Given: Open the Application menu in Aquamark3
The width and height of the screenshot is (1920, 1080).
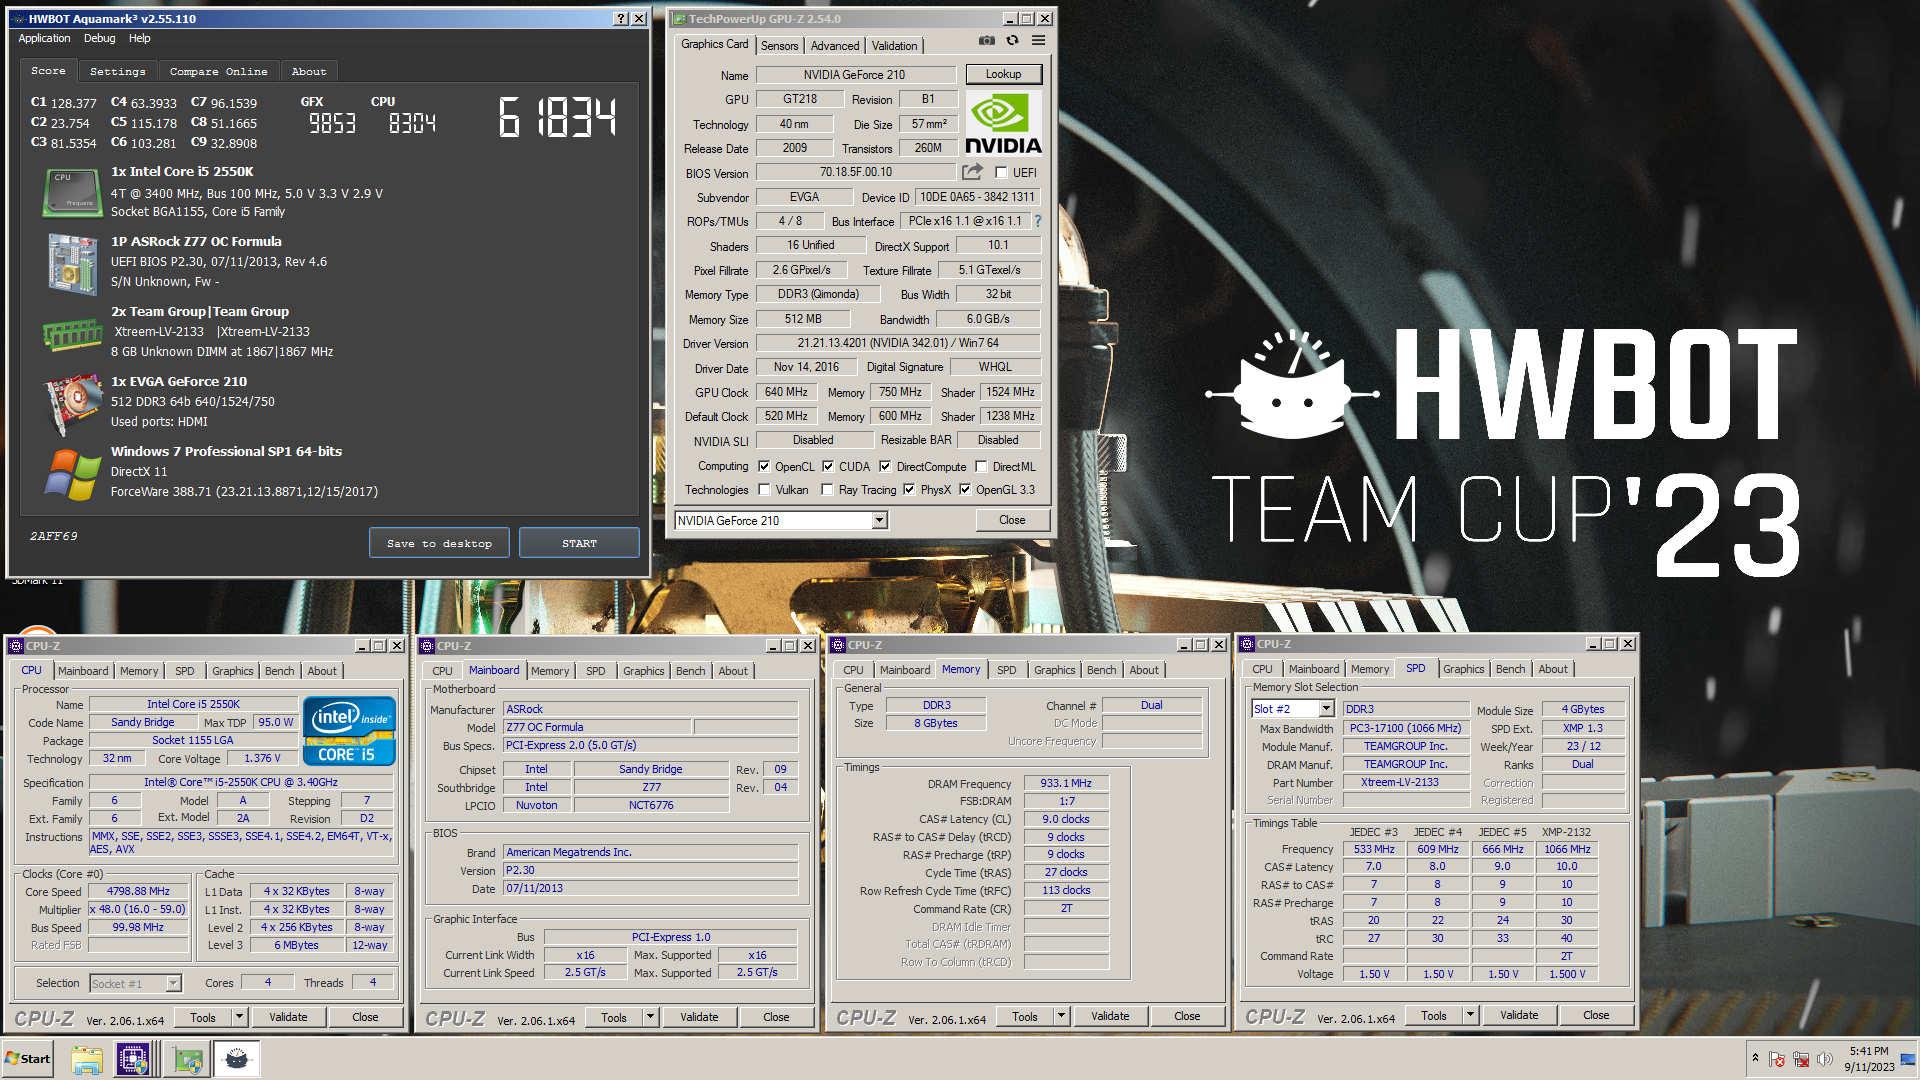Looking at the screenshot, I should coord(44,38).
